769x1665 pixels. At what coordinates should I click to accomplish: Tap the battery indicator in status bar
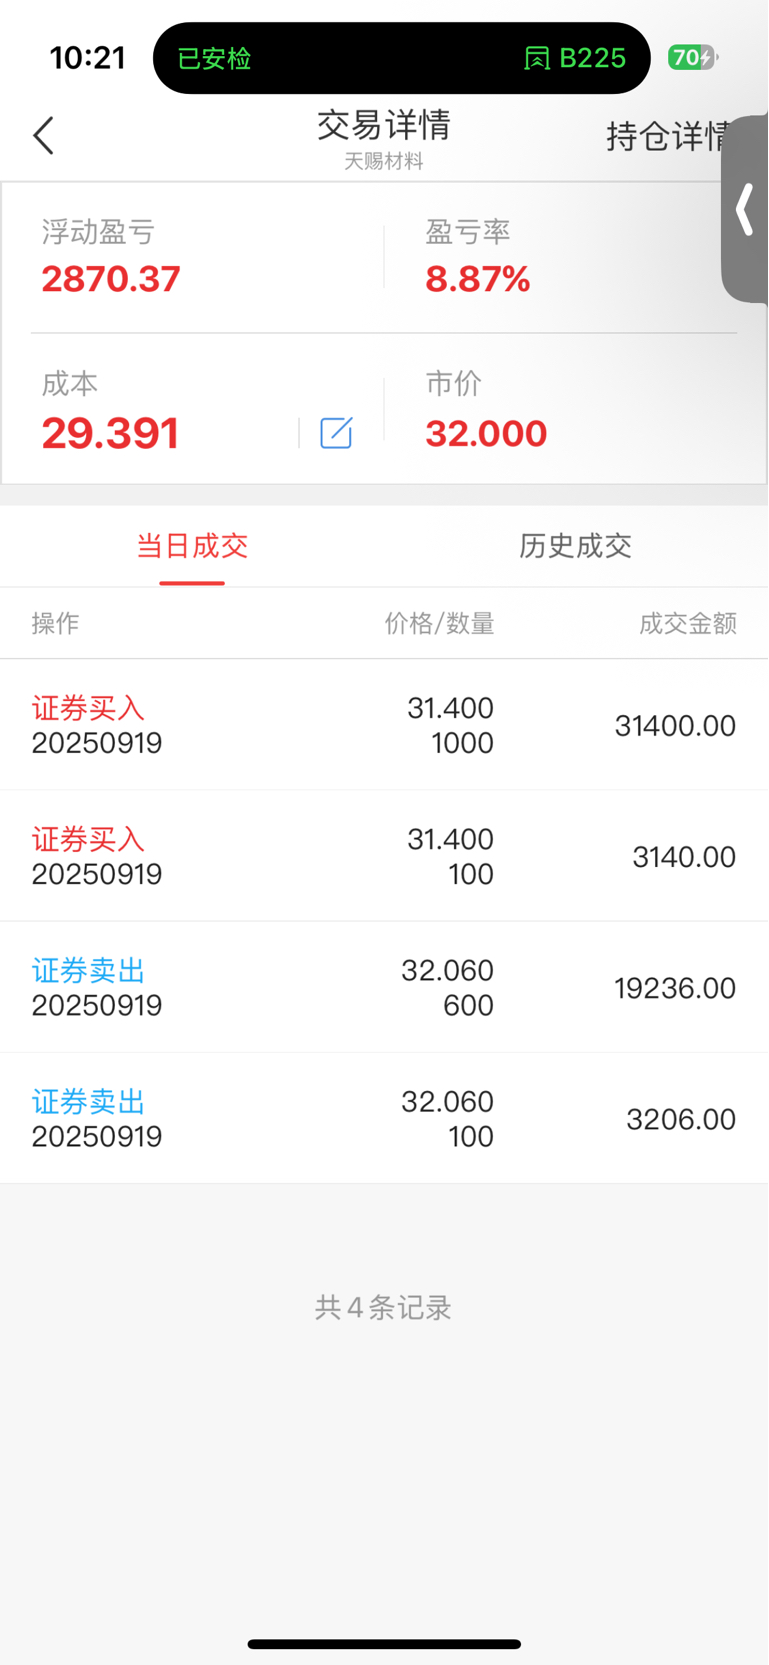coord(692,58)
